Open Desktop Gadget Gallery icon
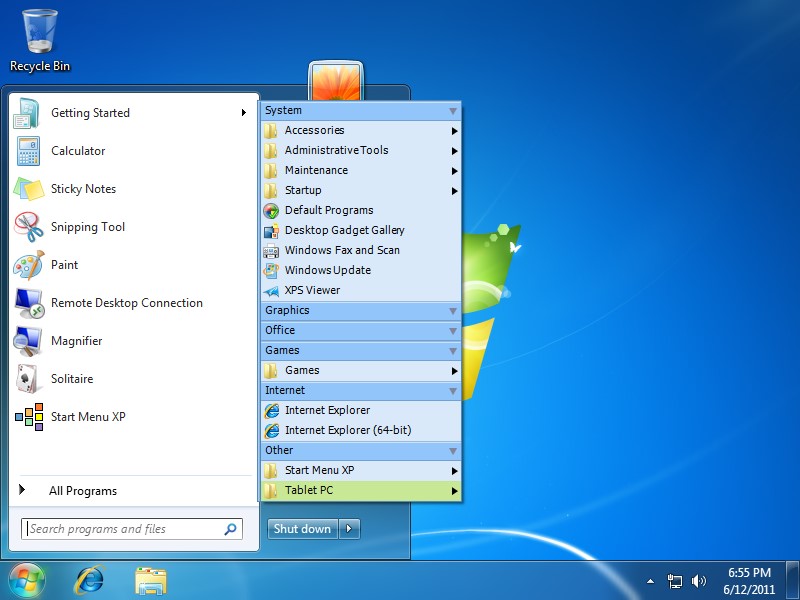The height and width of the screenshot is (600, 800). pos(271,231)
